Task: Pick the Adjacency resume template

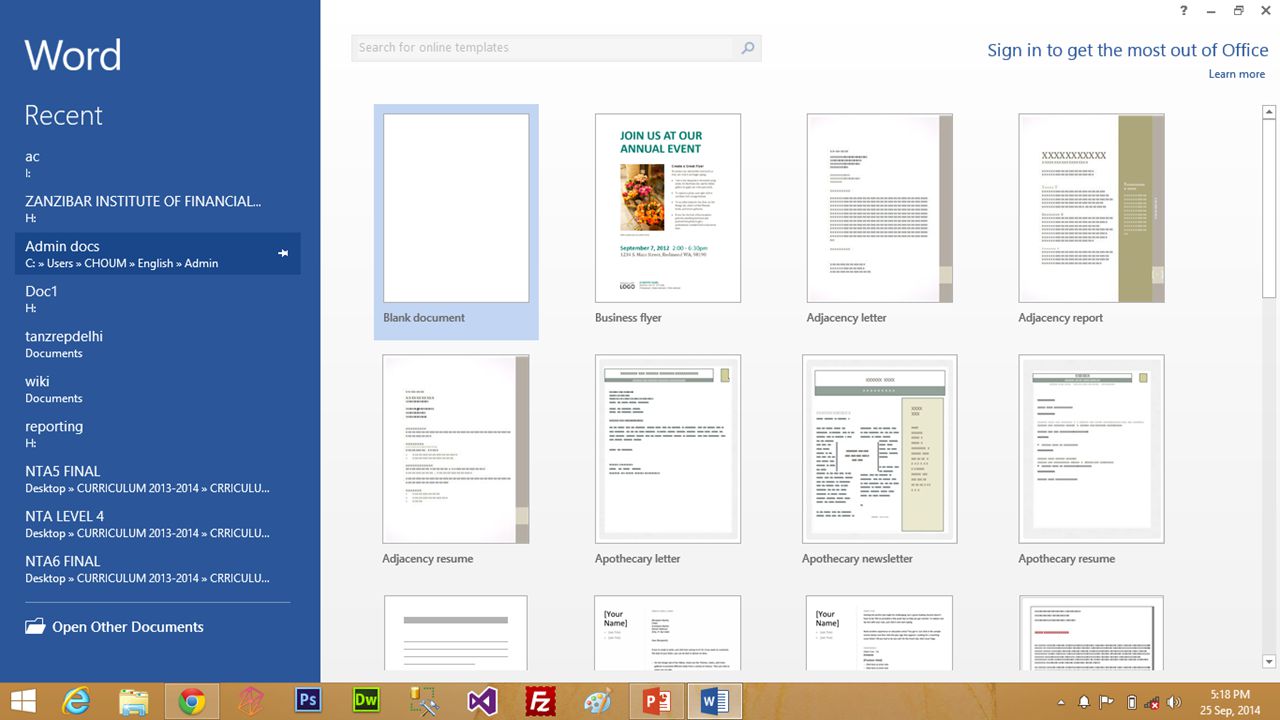Action: click(456, 460)
